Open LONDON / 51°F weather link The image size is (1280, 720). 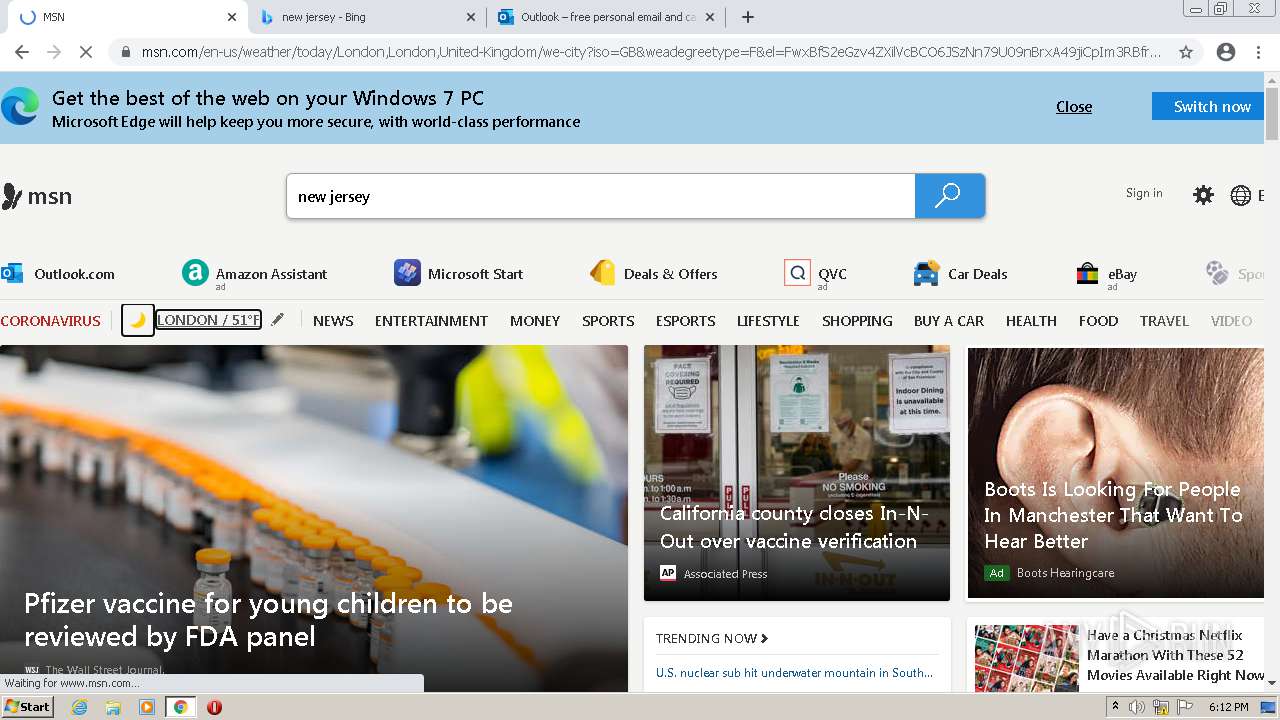click(209, 320)
